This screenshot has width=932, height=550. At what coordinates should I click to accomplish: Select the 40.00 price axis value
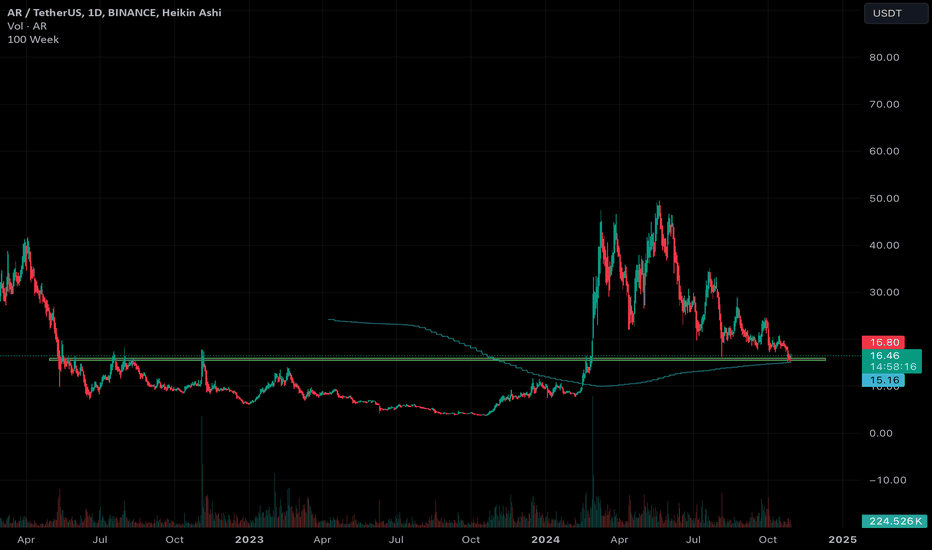tap(884, 246)
